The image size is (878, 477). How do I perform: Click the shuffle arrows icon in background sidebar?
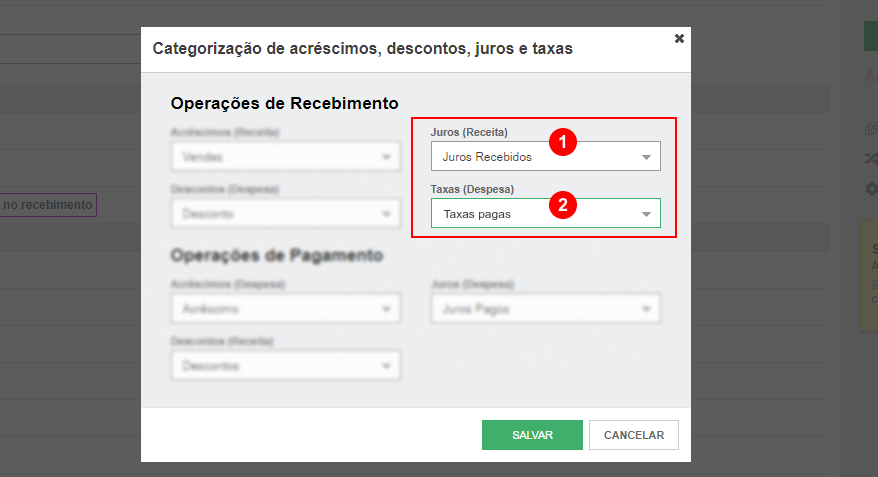pos(871,158)
